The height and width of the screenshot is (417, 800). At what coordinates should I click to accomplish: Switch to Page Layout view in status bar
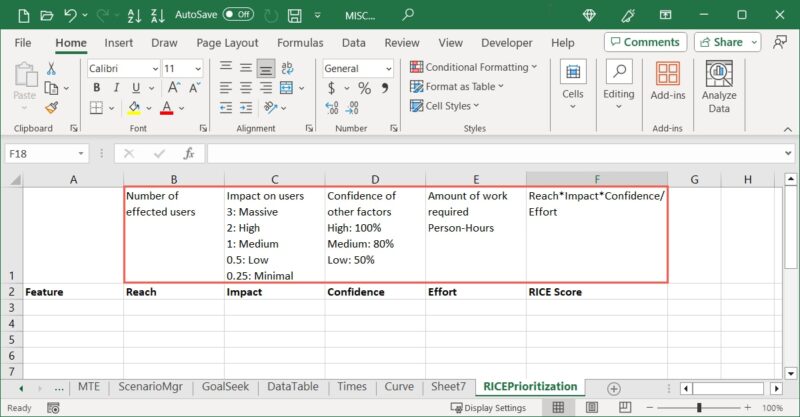pyautogui.click(x=592, y=407)
